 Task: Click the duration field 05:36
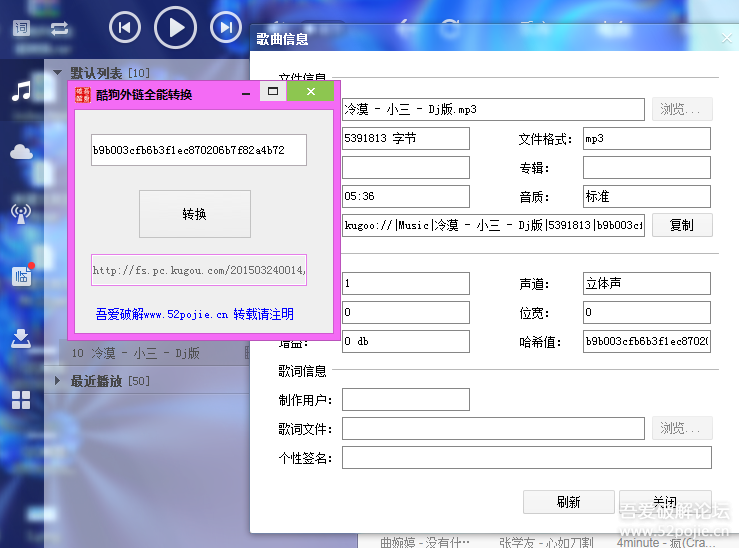406,196
